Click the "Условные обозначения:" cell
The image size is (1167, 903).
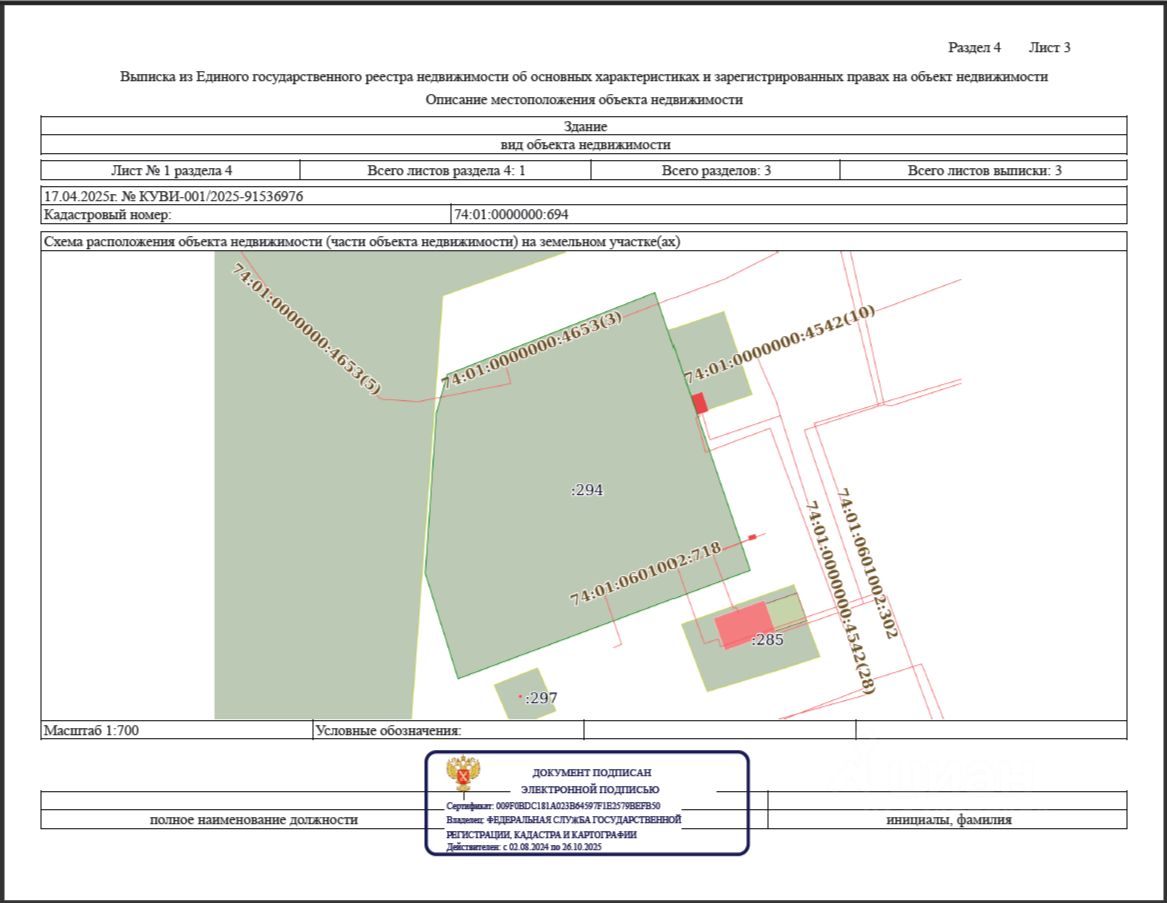pos(448,730)
